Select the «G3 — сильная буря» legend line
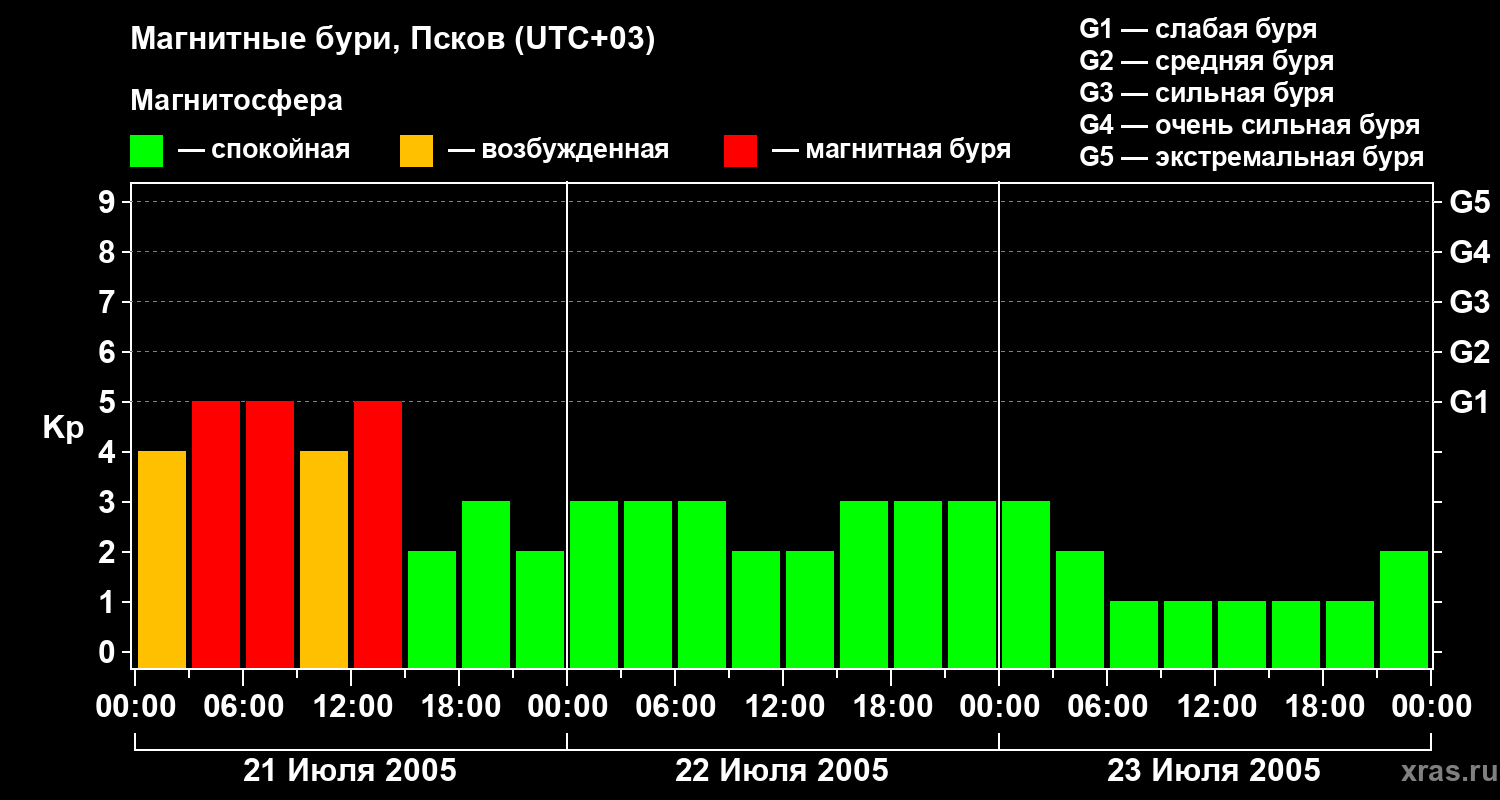Viewport: 1500px width, 800px height. pos(1206,93)
